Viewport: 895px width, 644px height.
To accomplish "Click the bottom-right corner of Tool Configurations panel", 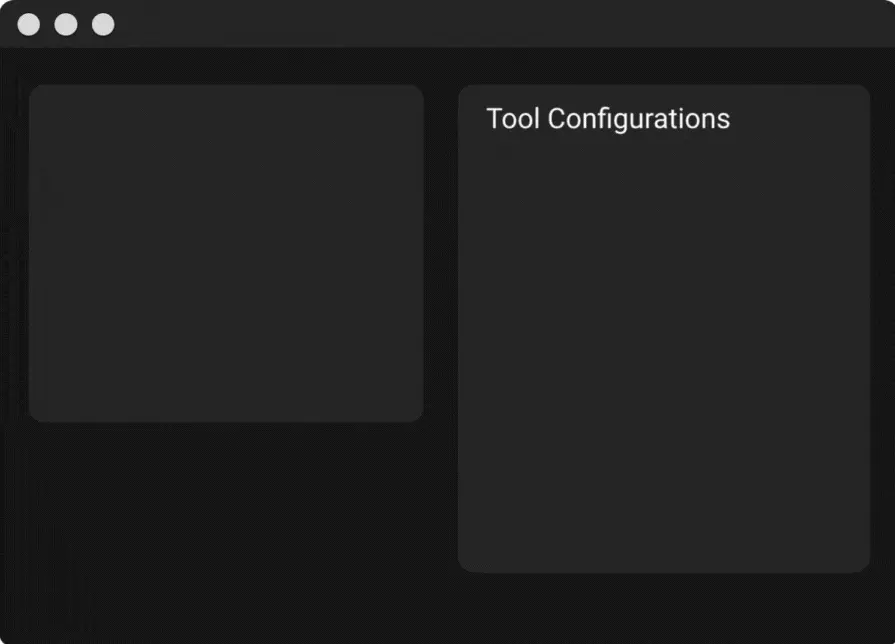I will (862, 565).
